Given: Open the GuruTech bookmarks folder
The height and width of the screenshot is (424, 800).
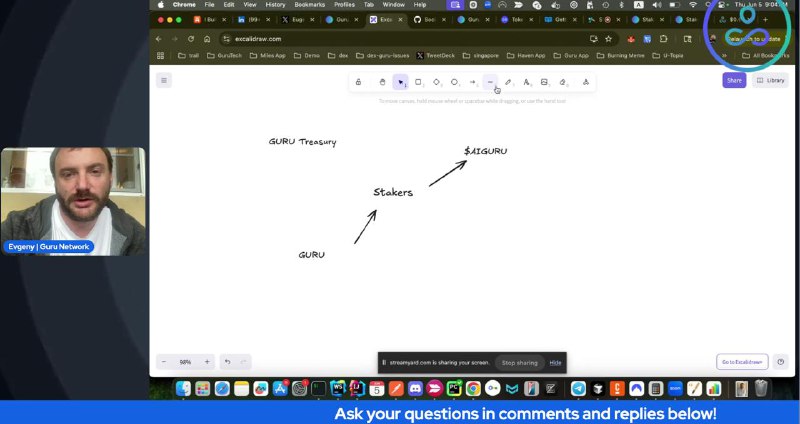Looking at the screenshot, I should tap(224, 56).
